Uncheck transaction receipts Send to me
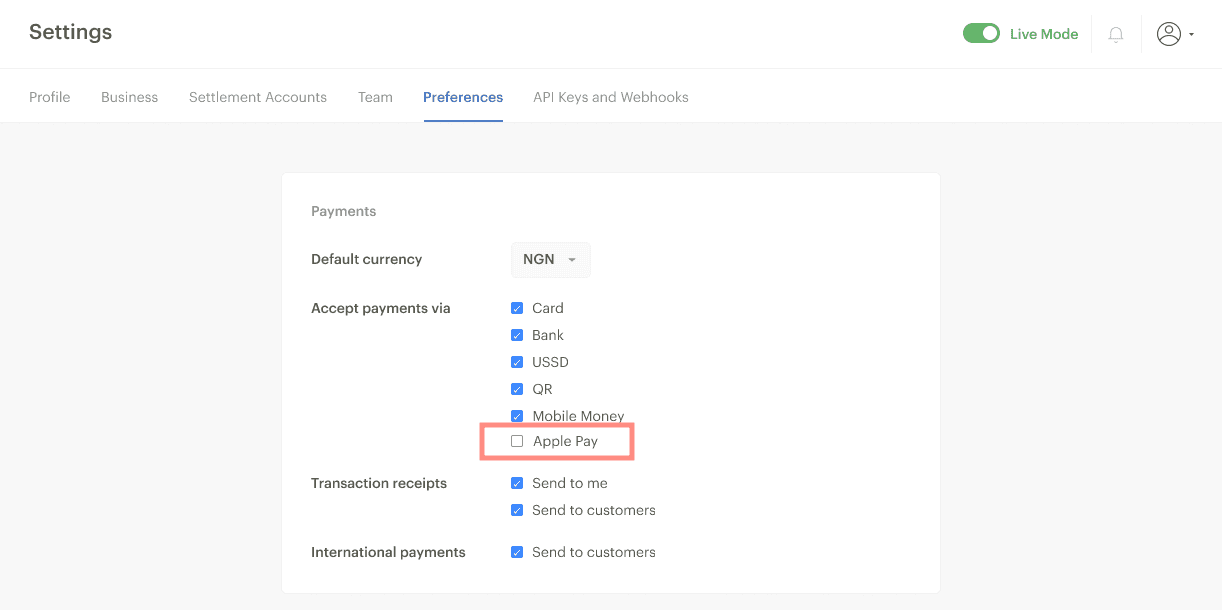 click(x=517, y=483)
